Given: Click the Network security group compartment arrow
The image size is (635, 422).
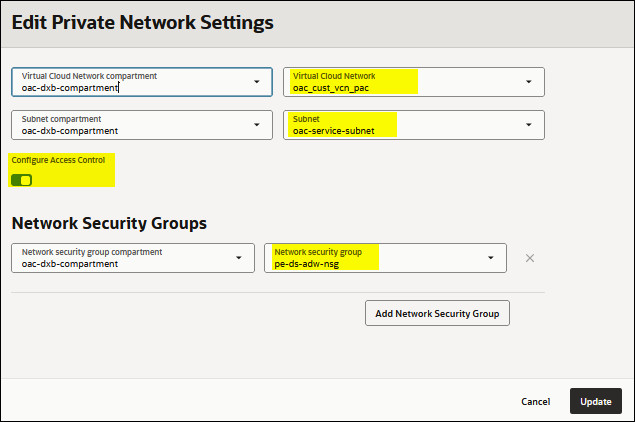Looking at the screenshot, I should 239,258.
